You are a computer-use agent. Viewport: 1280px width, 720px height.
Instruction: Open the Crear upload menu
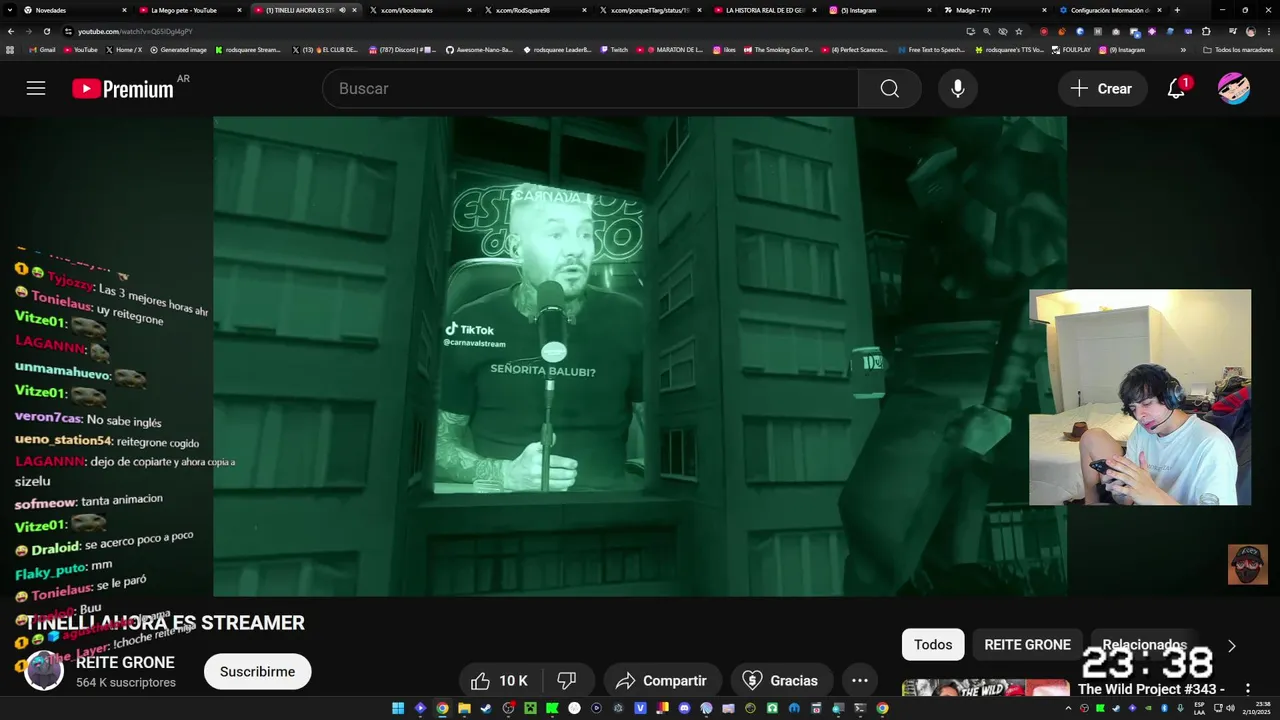pyautogui.click(x=1102, y=88)
